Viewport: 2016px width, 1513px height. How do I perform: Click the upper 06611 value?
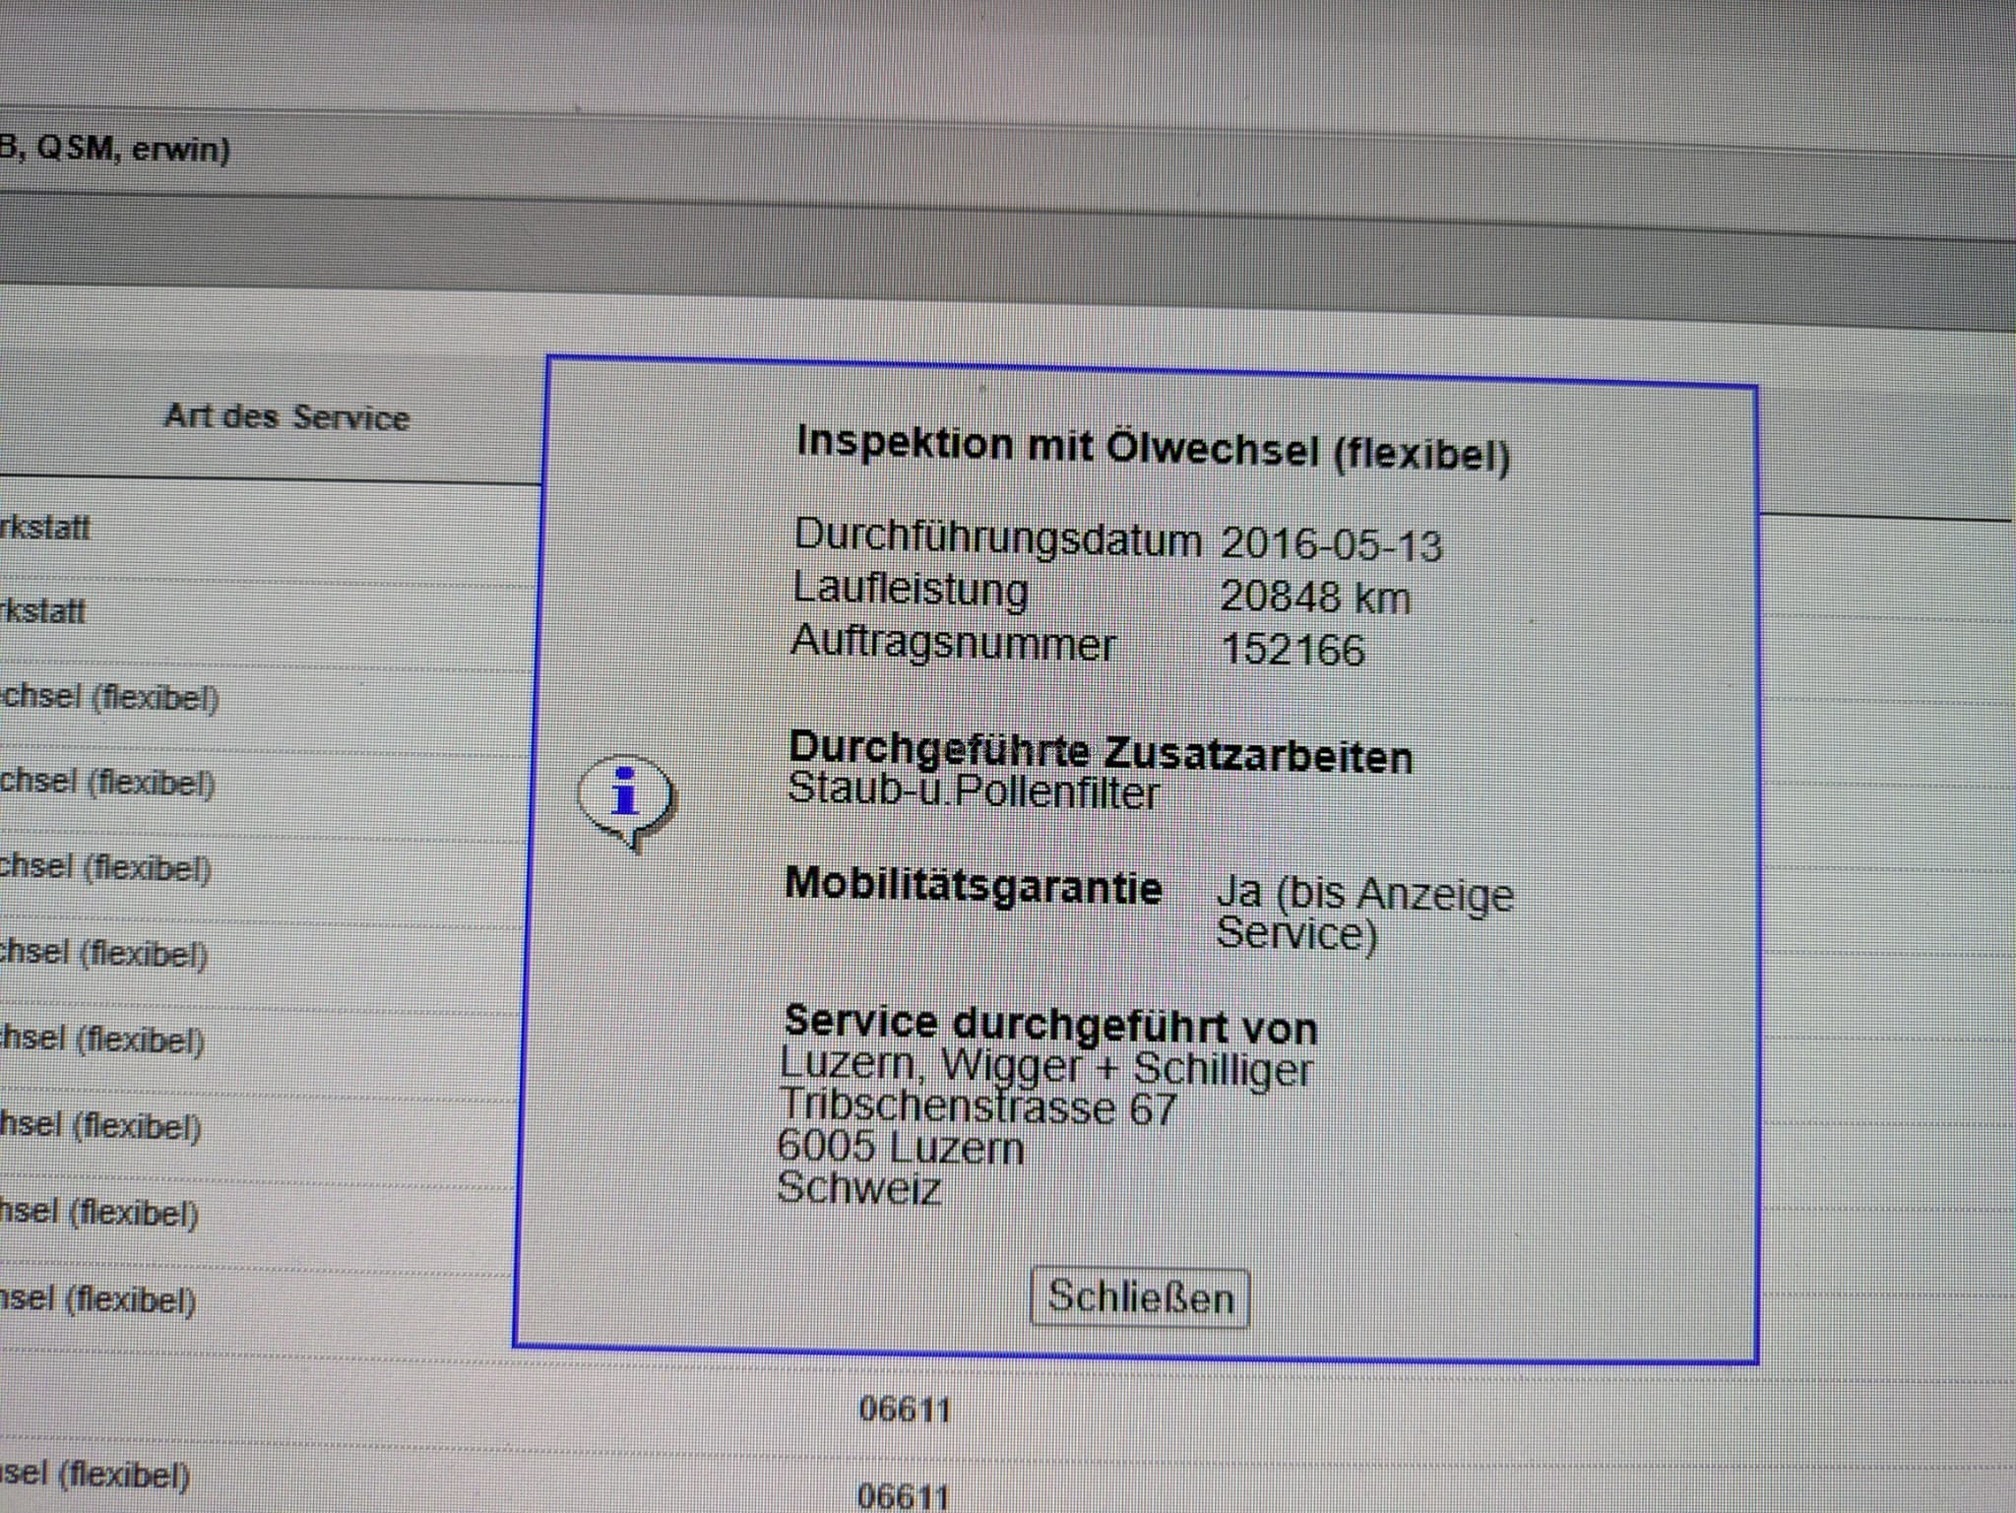tap(904, 1409)
